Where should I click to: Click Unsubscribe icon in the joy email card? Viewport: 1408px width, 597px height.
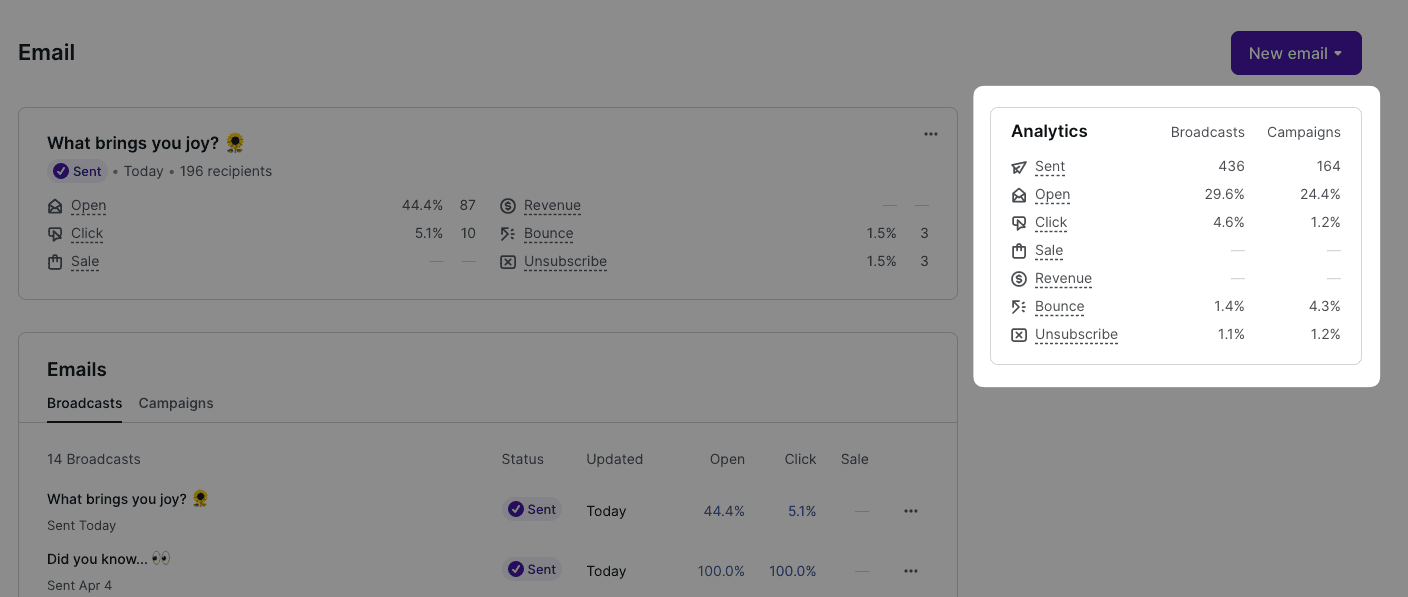tap(508, 262)
